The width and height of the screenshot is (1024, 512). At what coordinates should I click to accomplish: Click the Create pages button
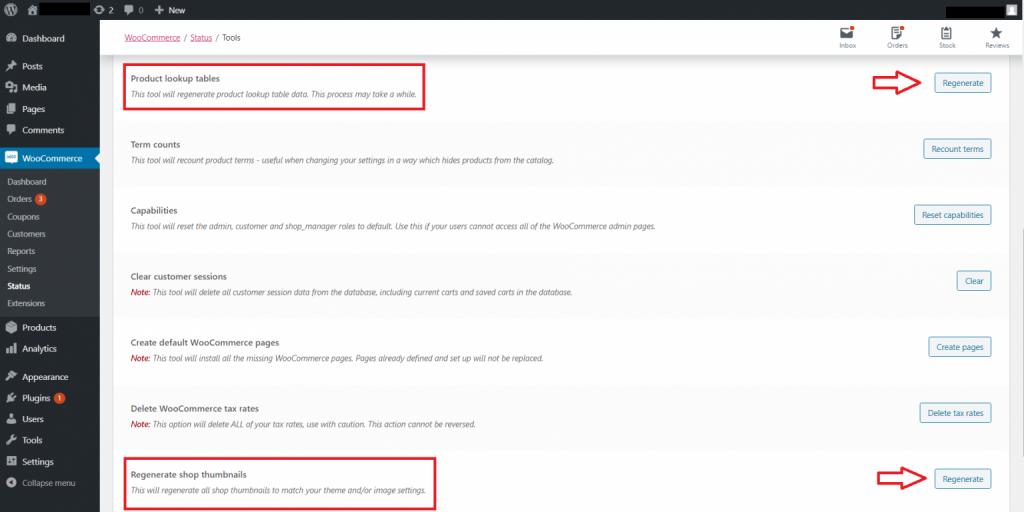pos(960,347)
